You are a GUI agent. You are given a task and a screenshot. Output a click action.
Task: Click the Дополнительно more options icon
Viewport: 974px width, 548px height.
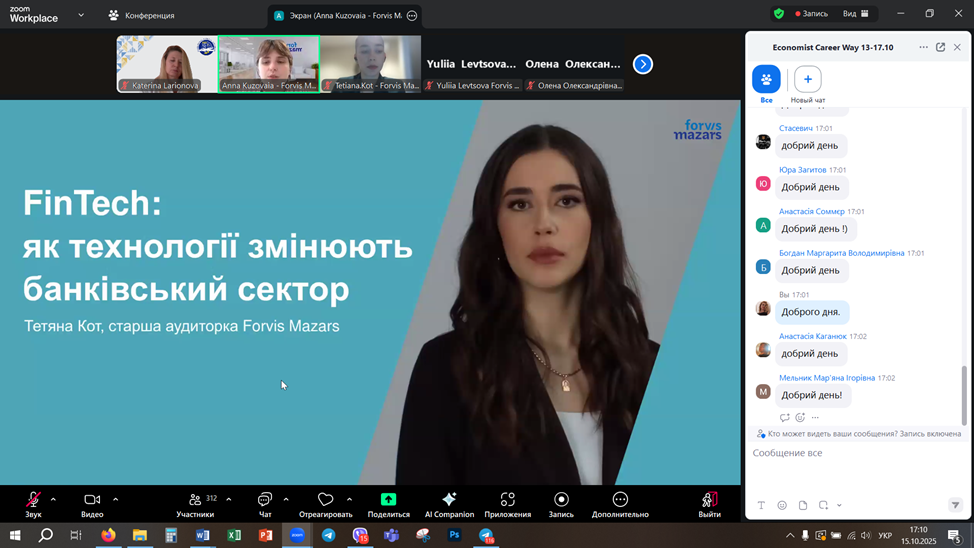620,503
